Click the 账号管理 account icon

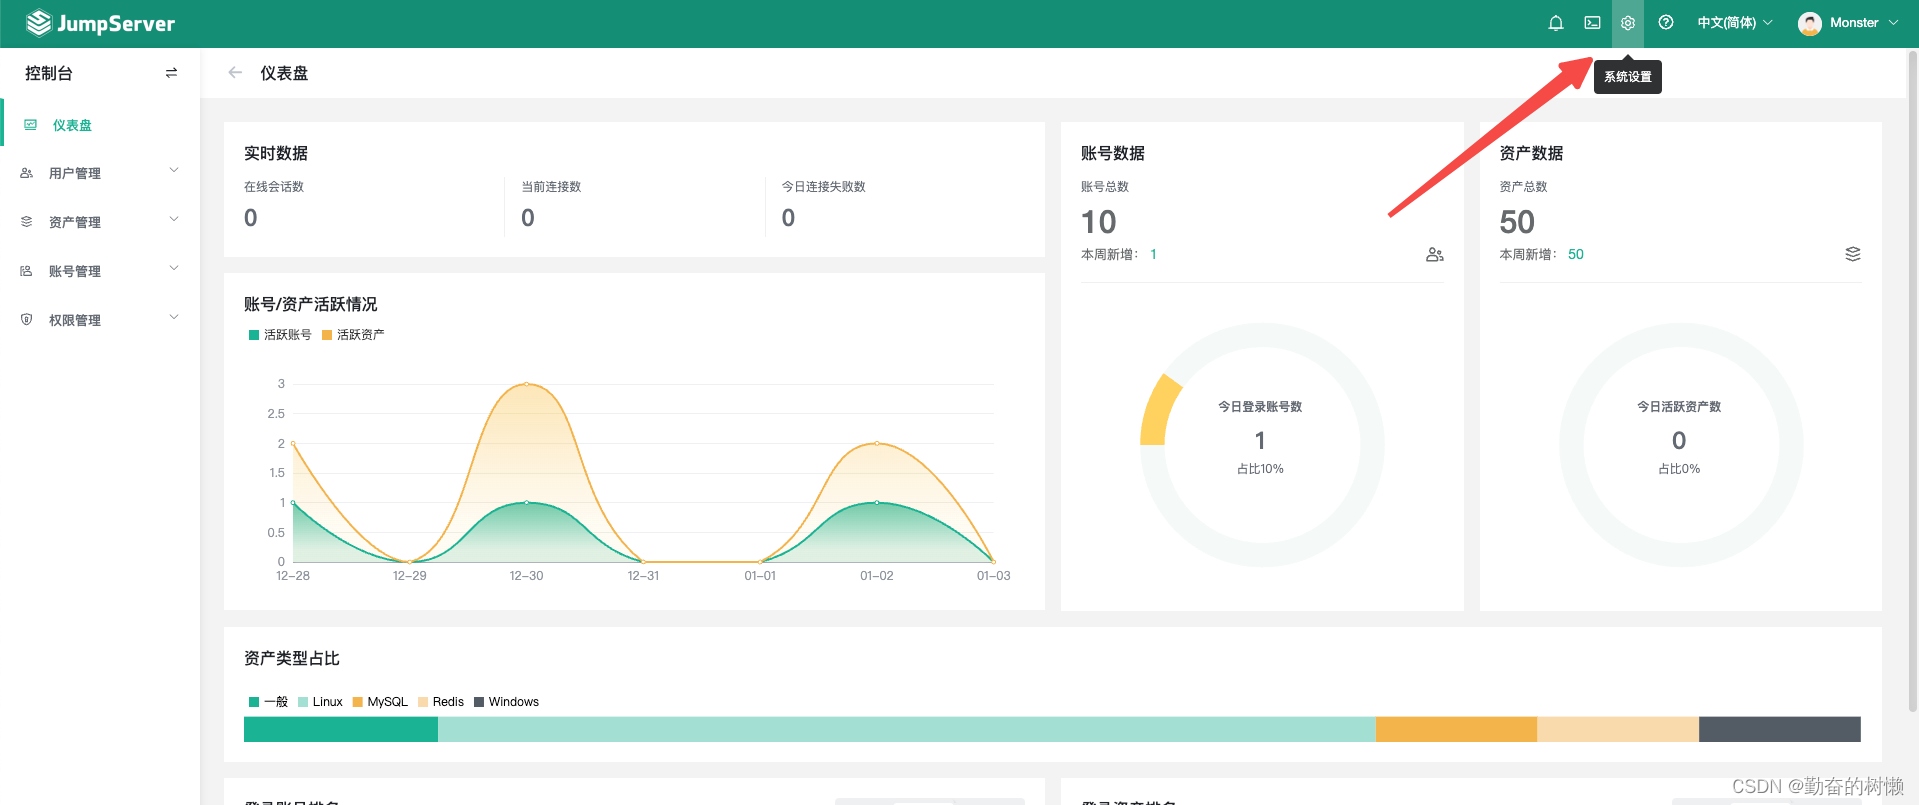(27, 271)
